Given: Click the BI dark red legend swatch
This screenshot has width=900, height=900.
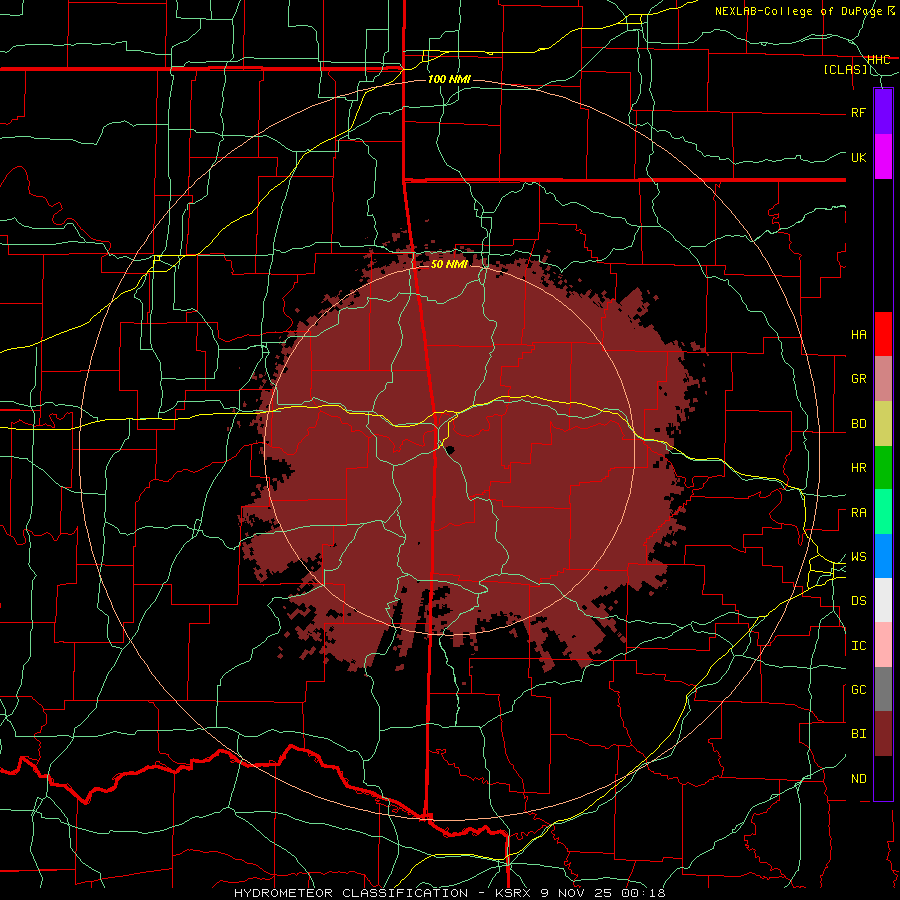Looking at the screenshot, I should pyautogui.click(x=883, y=734).
